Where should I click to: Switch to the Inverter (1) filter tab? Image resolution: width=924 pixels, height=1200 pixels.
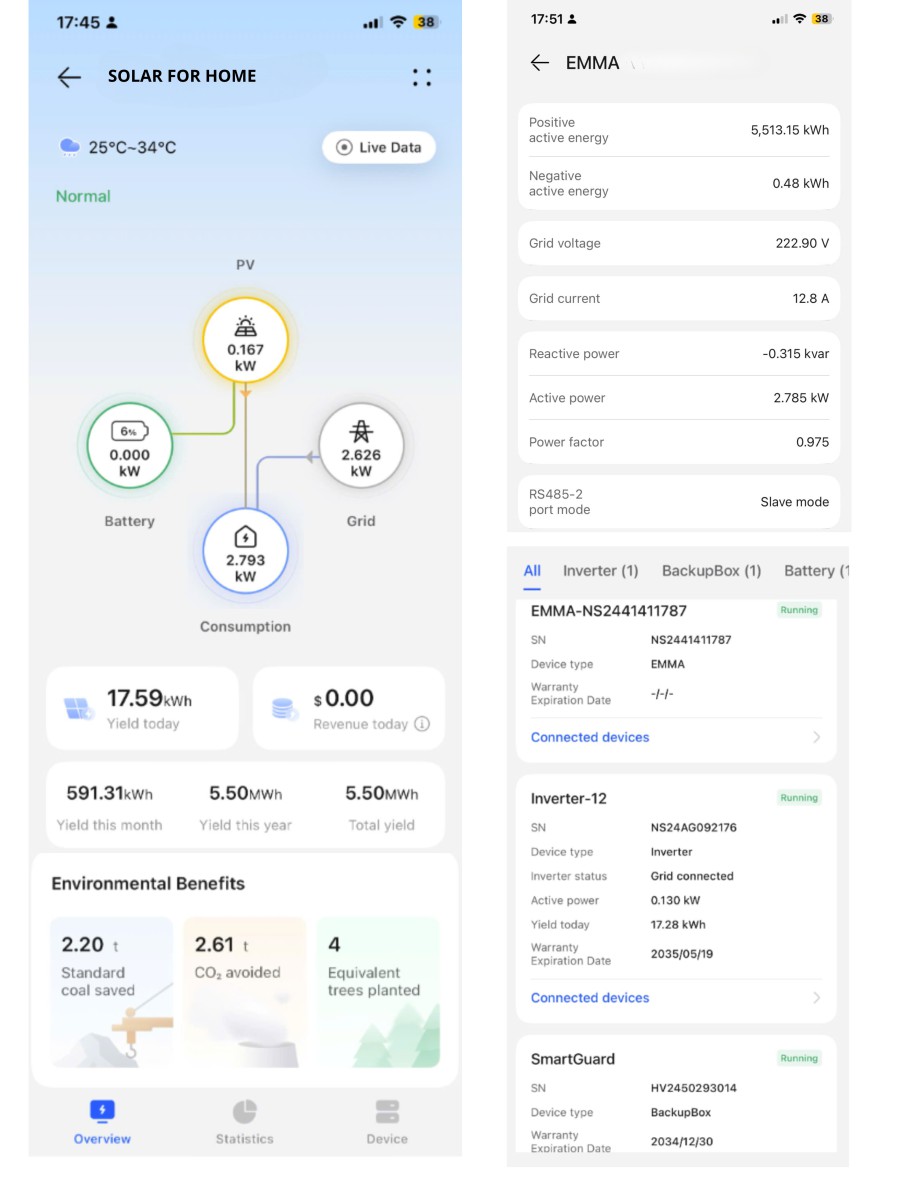600,571
